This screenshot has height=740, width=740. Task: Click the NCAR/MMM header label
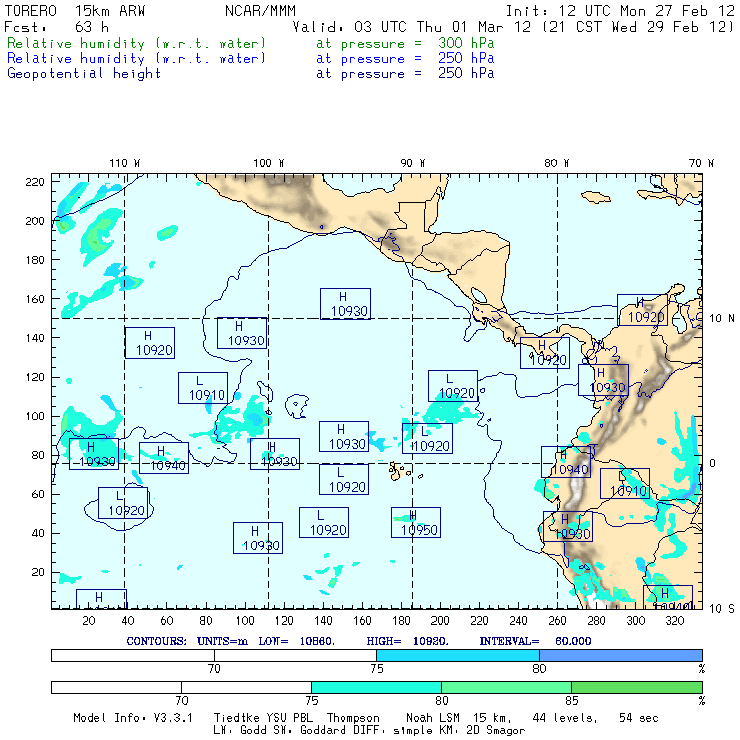coord(259,10)
